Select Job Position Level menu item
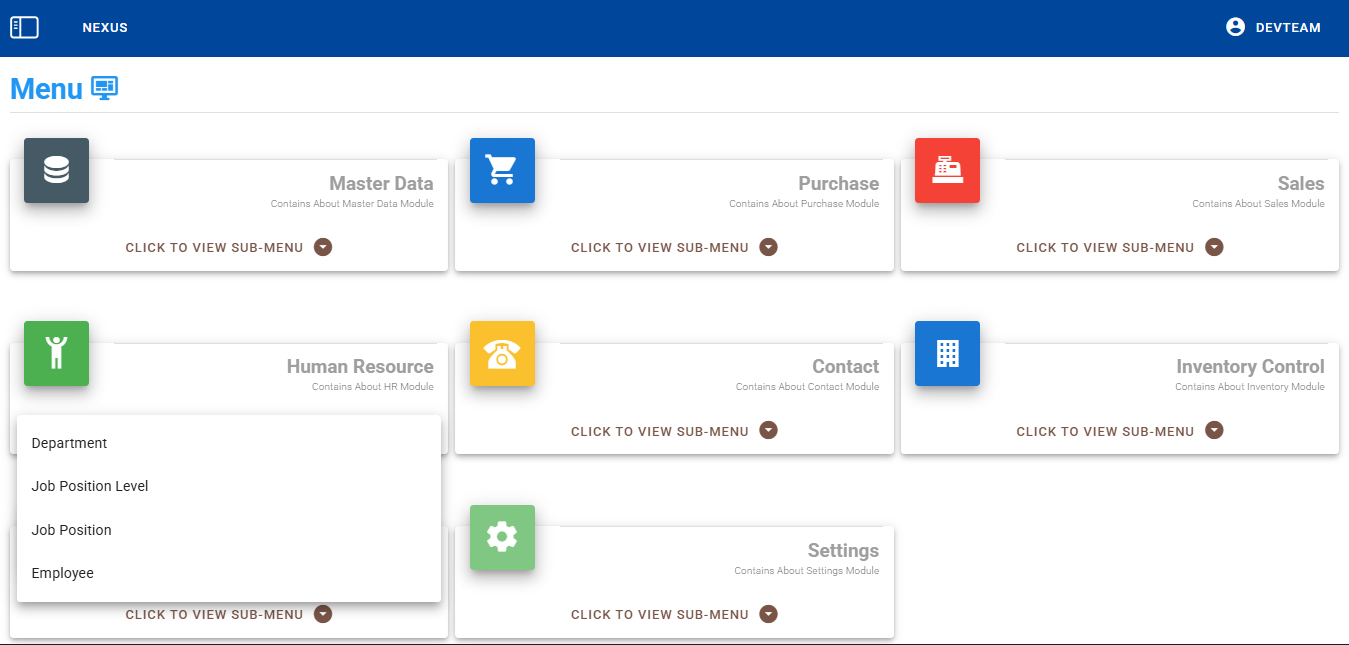This screenshot has width=1349, height=645. point(90,486)
